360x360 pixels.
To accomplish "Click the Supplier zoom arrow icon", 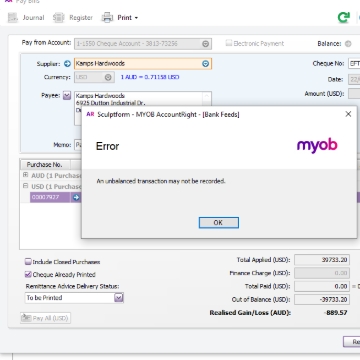I will (x=67, y=64).
